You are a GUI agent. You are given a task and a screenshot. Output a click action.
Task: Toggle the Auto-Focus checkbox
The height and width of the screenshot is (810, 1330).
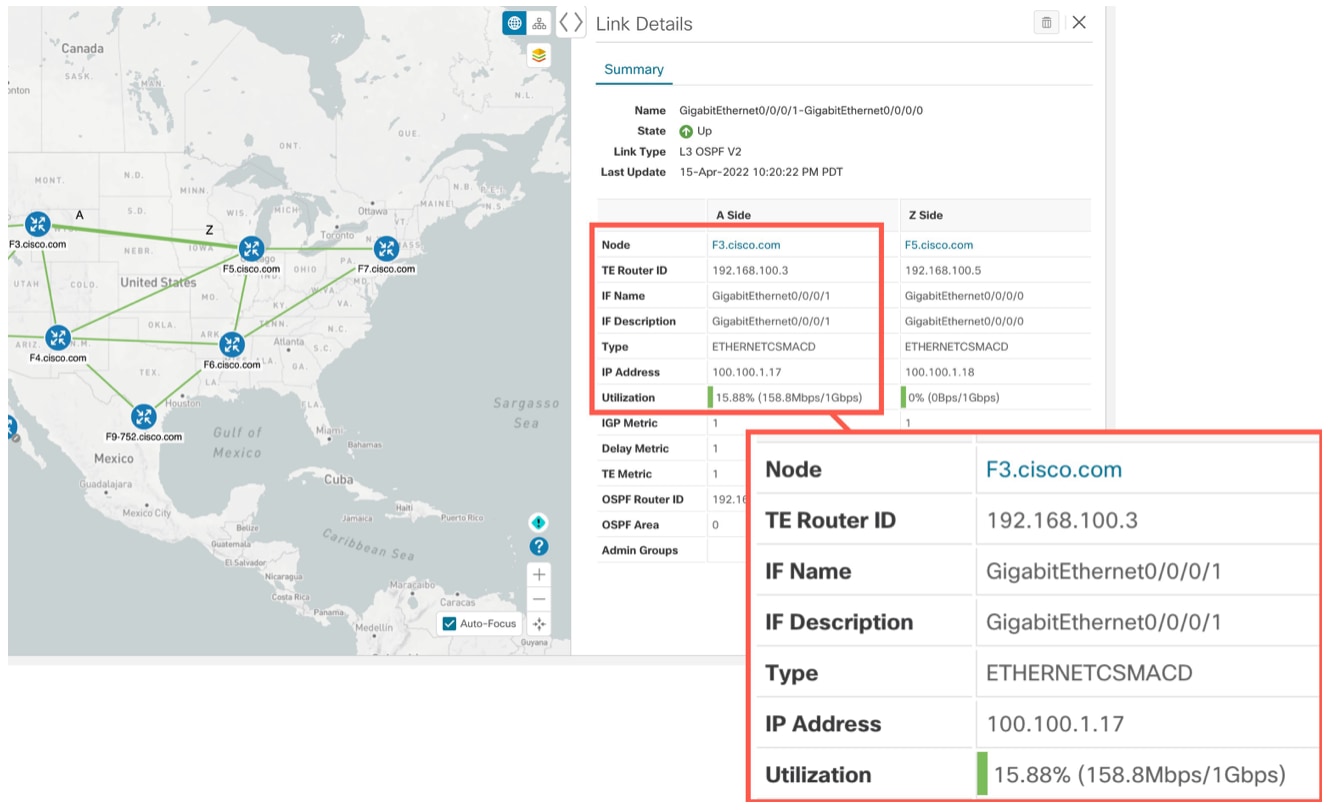pyautogui.click(x=448, y=623)
